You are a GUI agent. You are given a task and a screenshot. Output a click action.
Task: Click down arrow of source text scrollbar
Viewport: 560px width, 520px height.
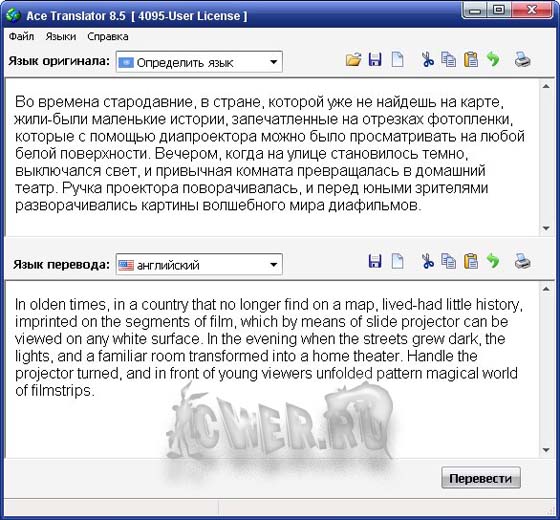(546, 228)
